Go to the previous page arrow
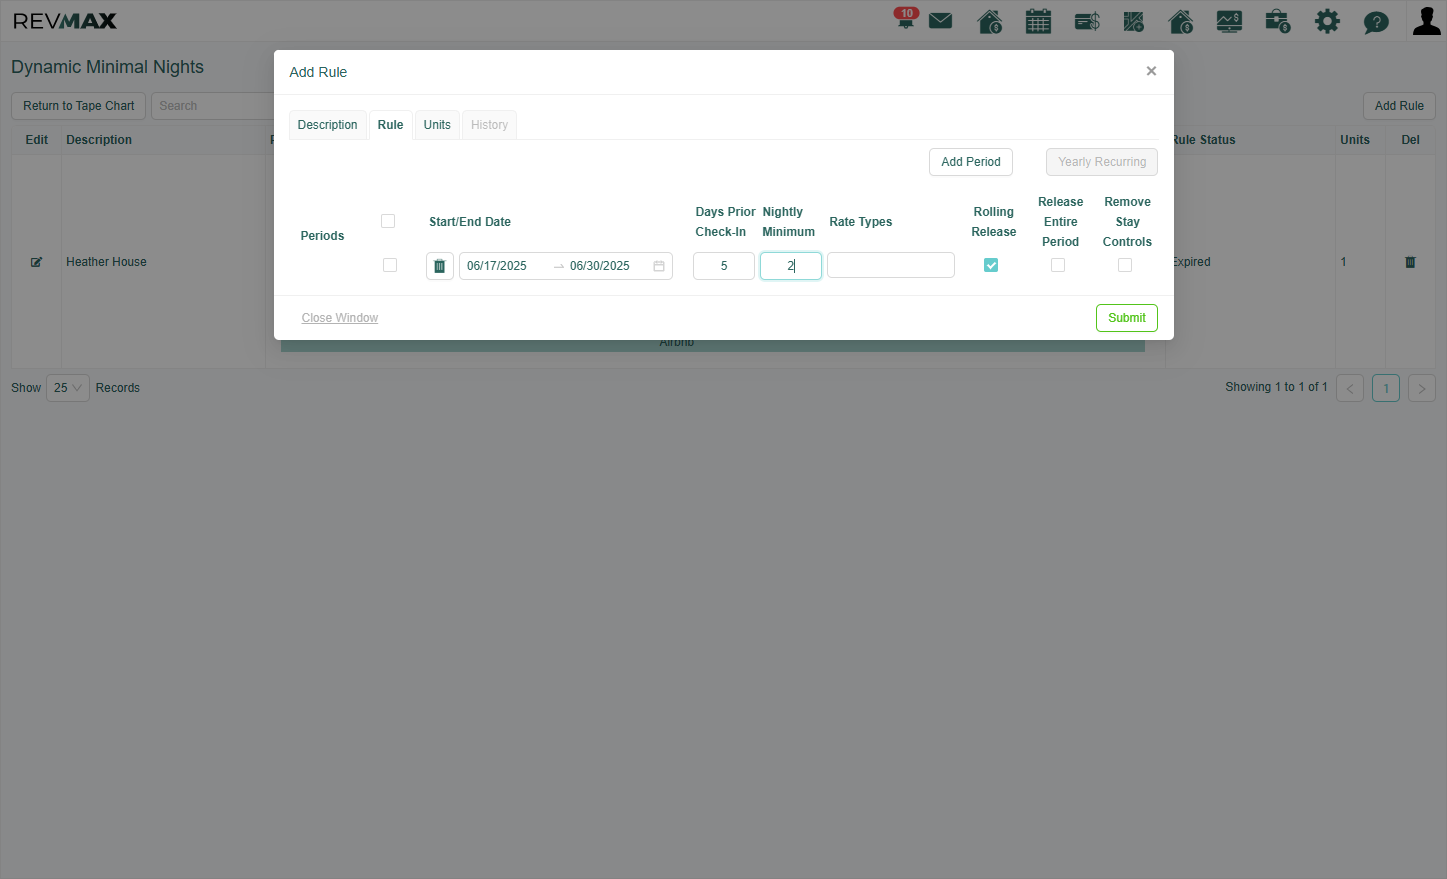This screenshot has width=1447, height=879. coord(1350,388)
